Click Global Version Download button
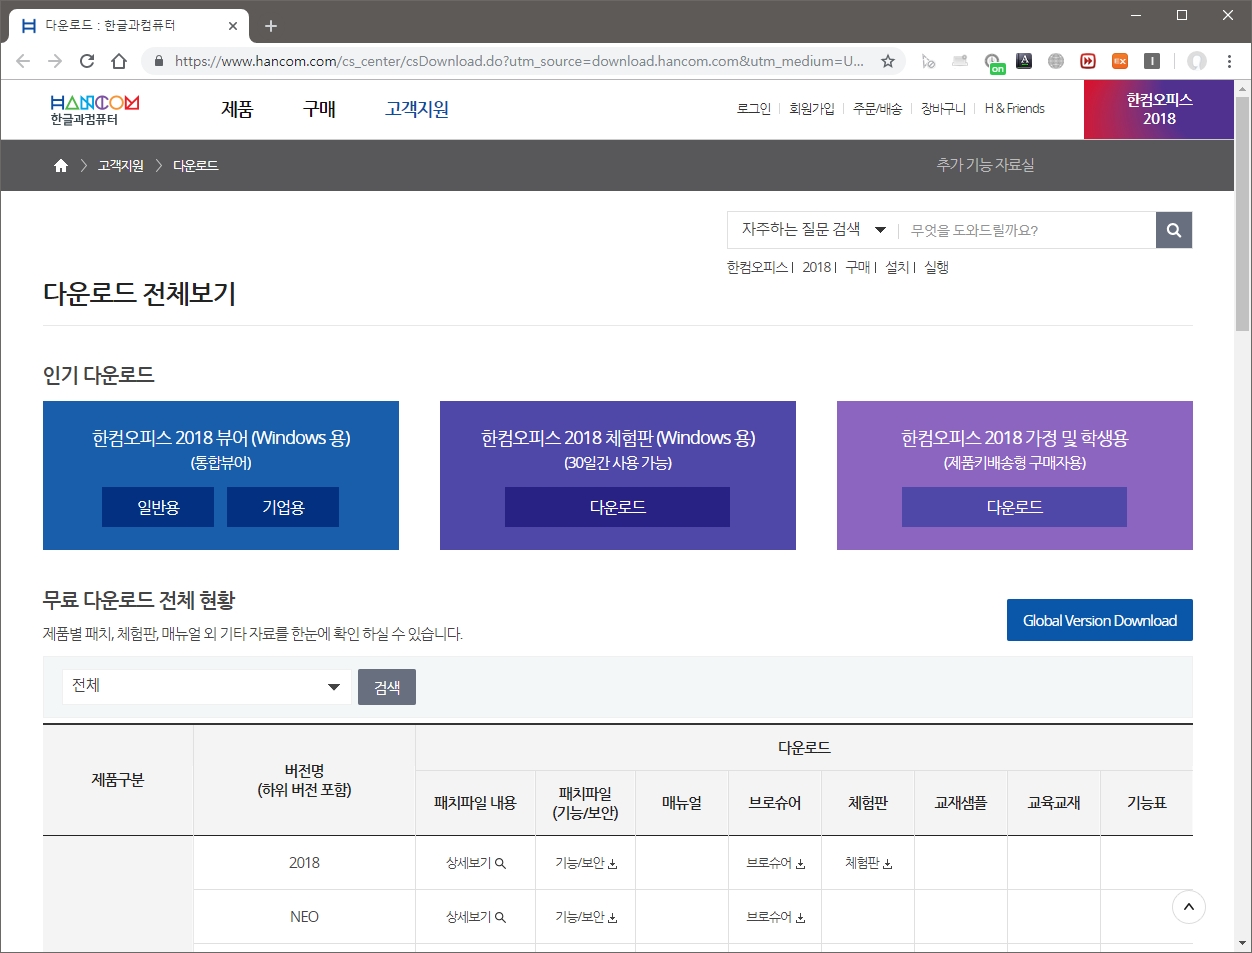This screenshot has height=953, width=1252. pyautogui.click(x=1100, y=620)
